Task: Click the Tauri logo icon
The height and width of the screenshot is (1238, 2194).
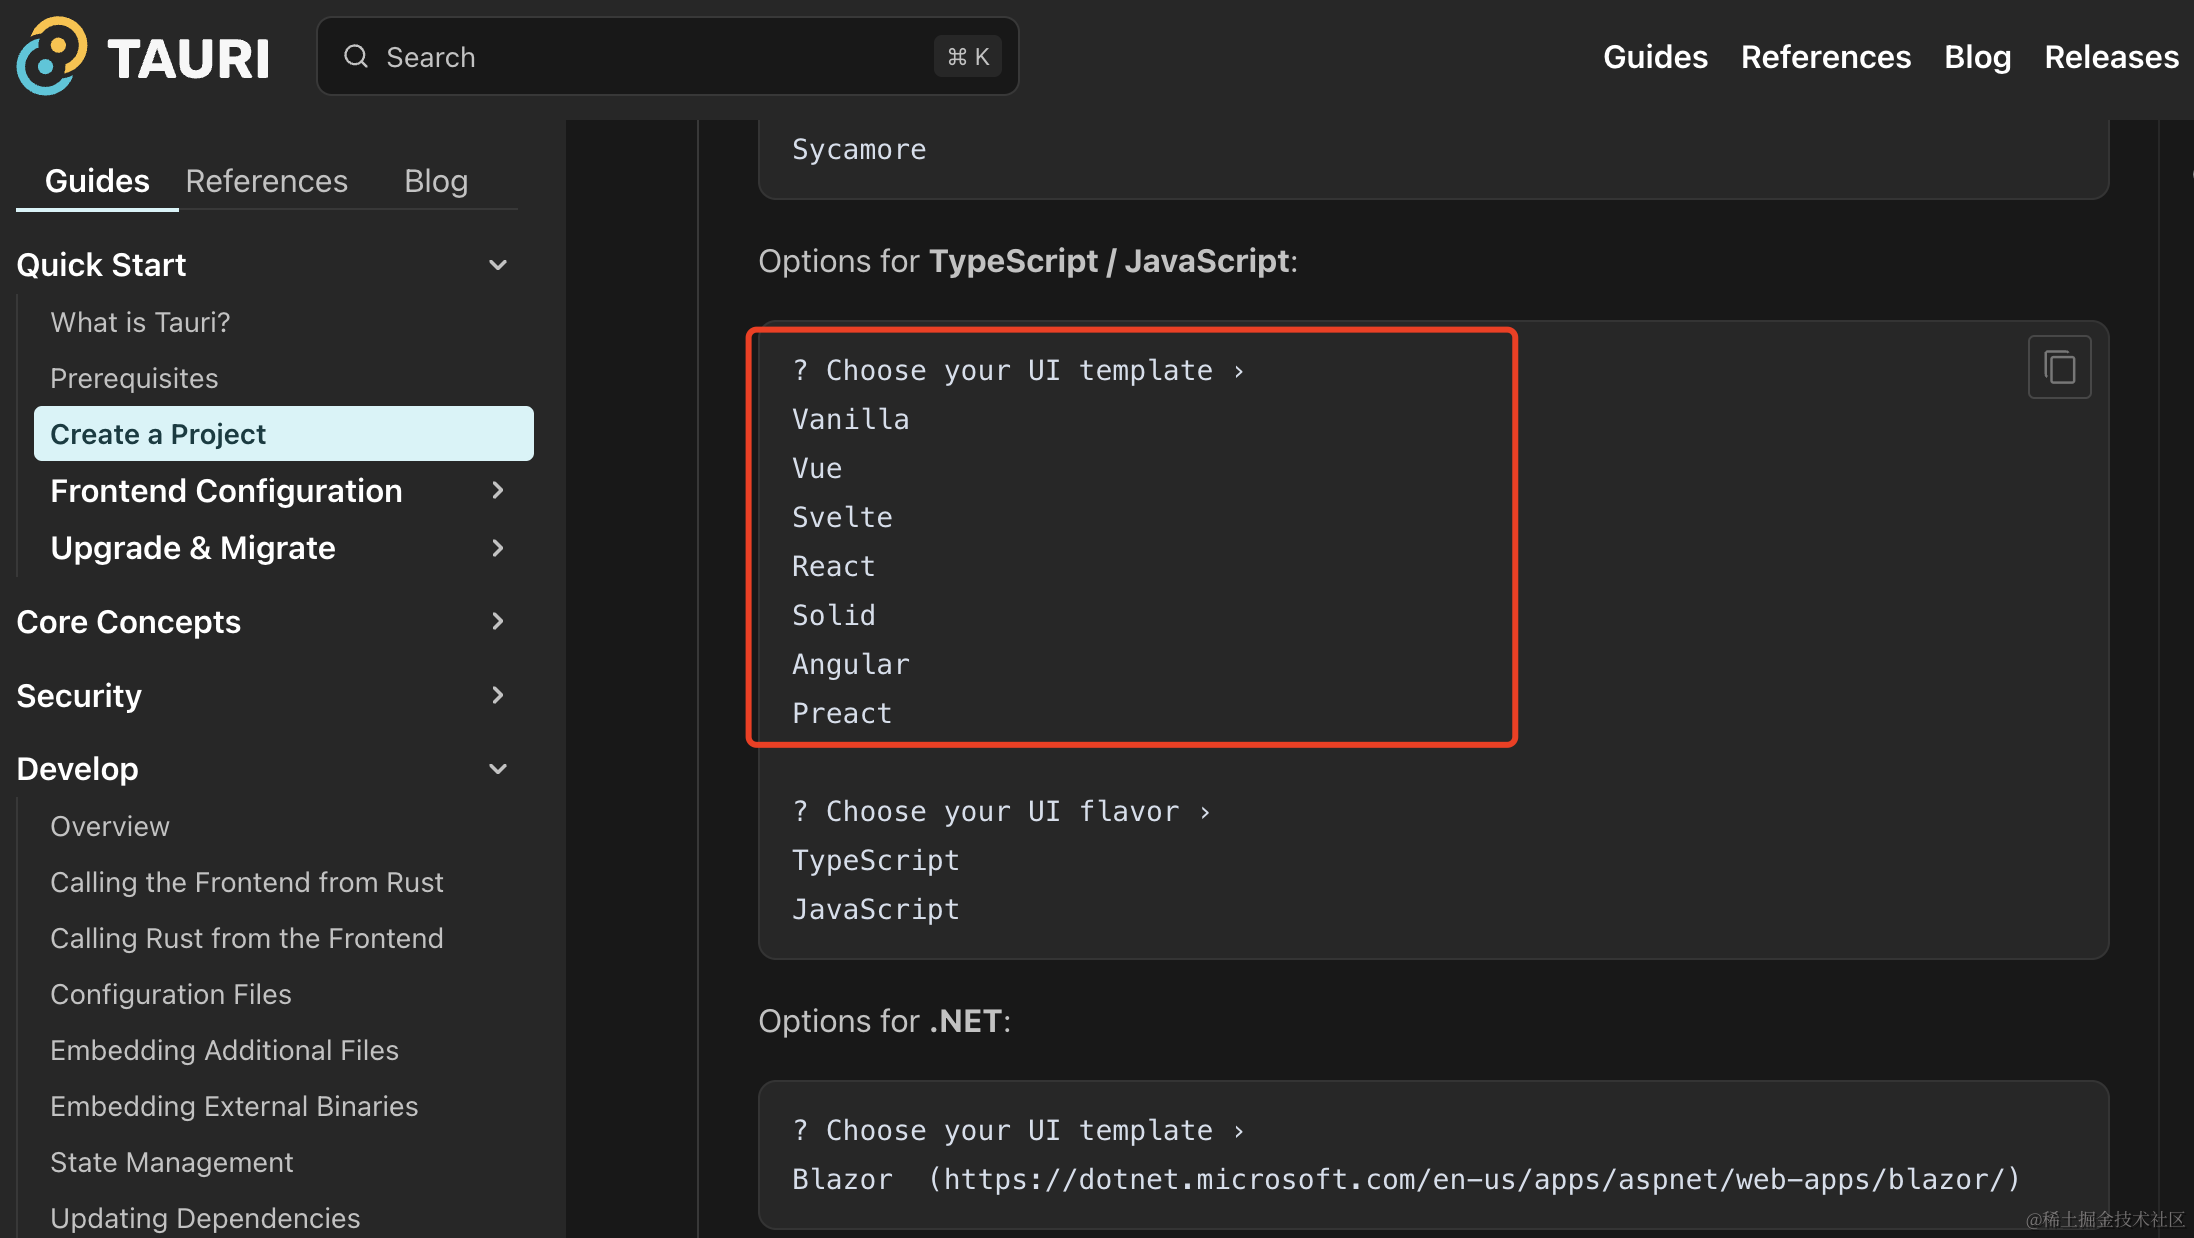Action: [50, 57]
